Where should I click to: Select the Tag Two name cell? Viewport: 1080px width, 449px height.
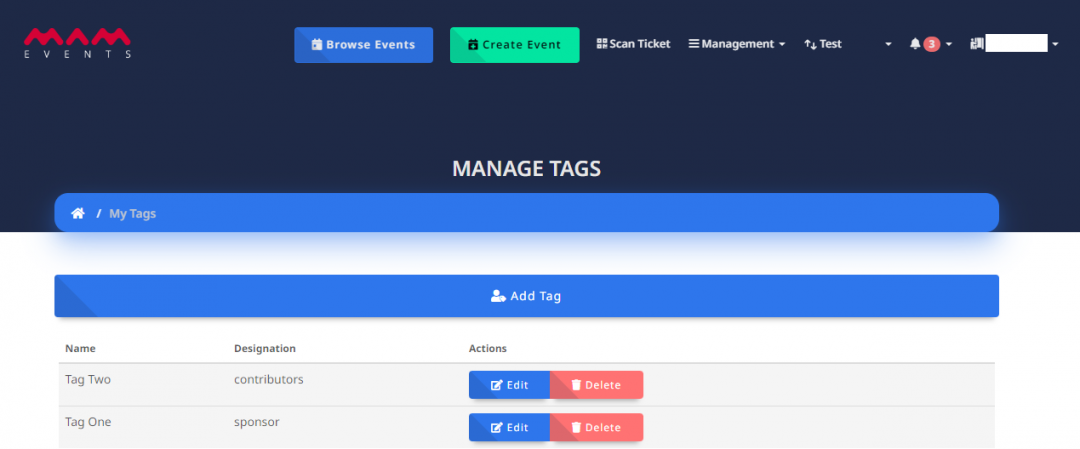(x=87, y=379)
